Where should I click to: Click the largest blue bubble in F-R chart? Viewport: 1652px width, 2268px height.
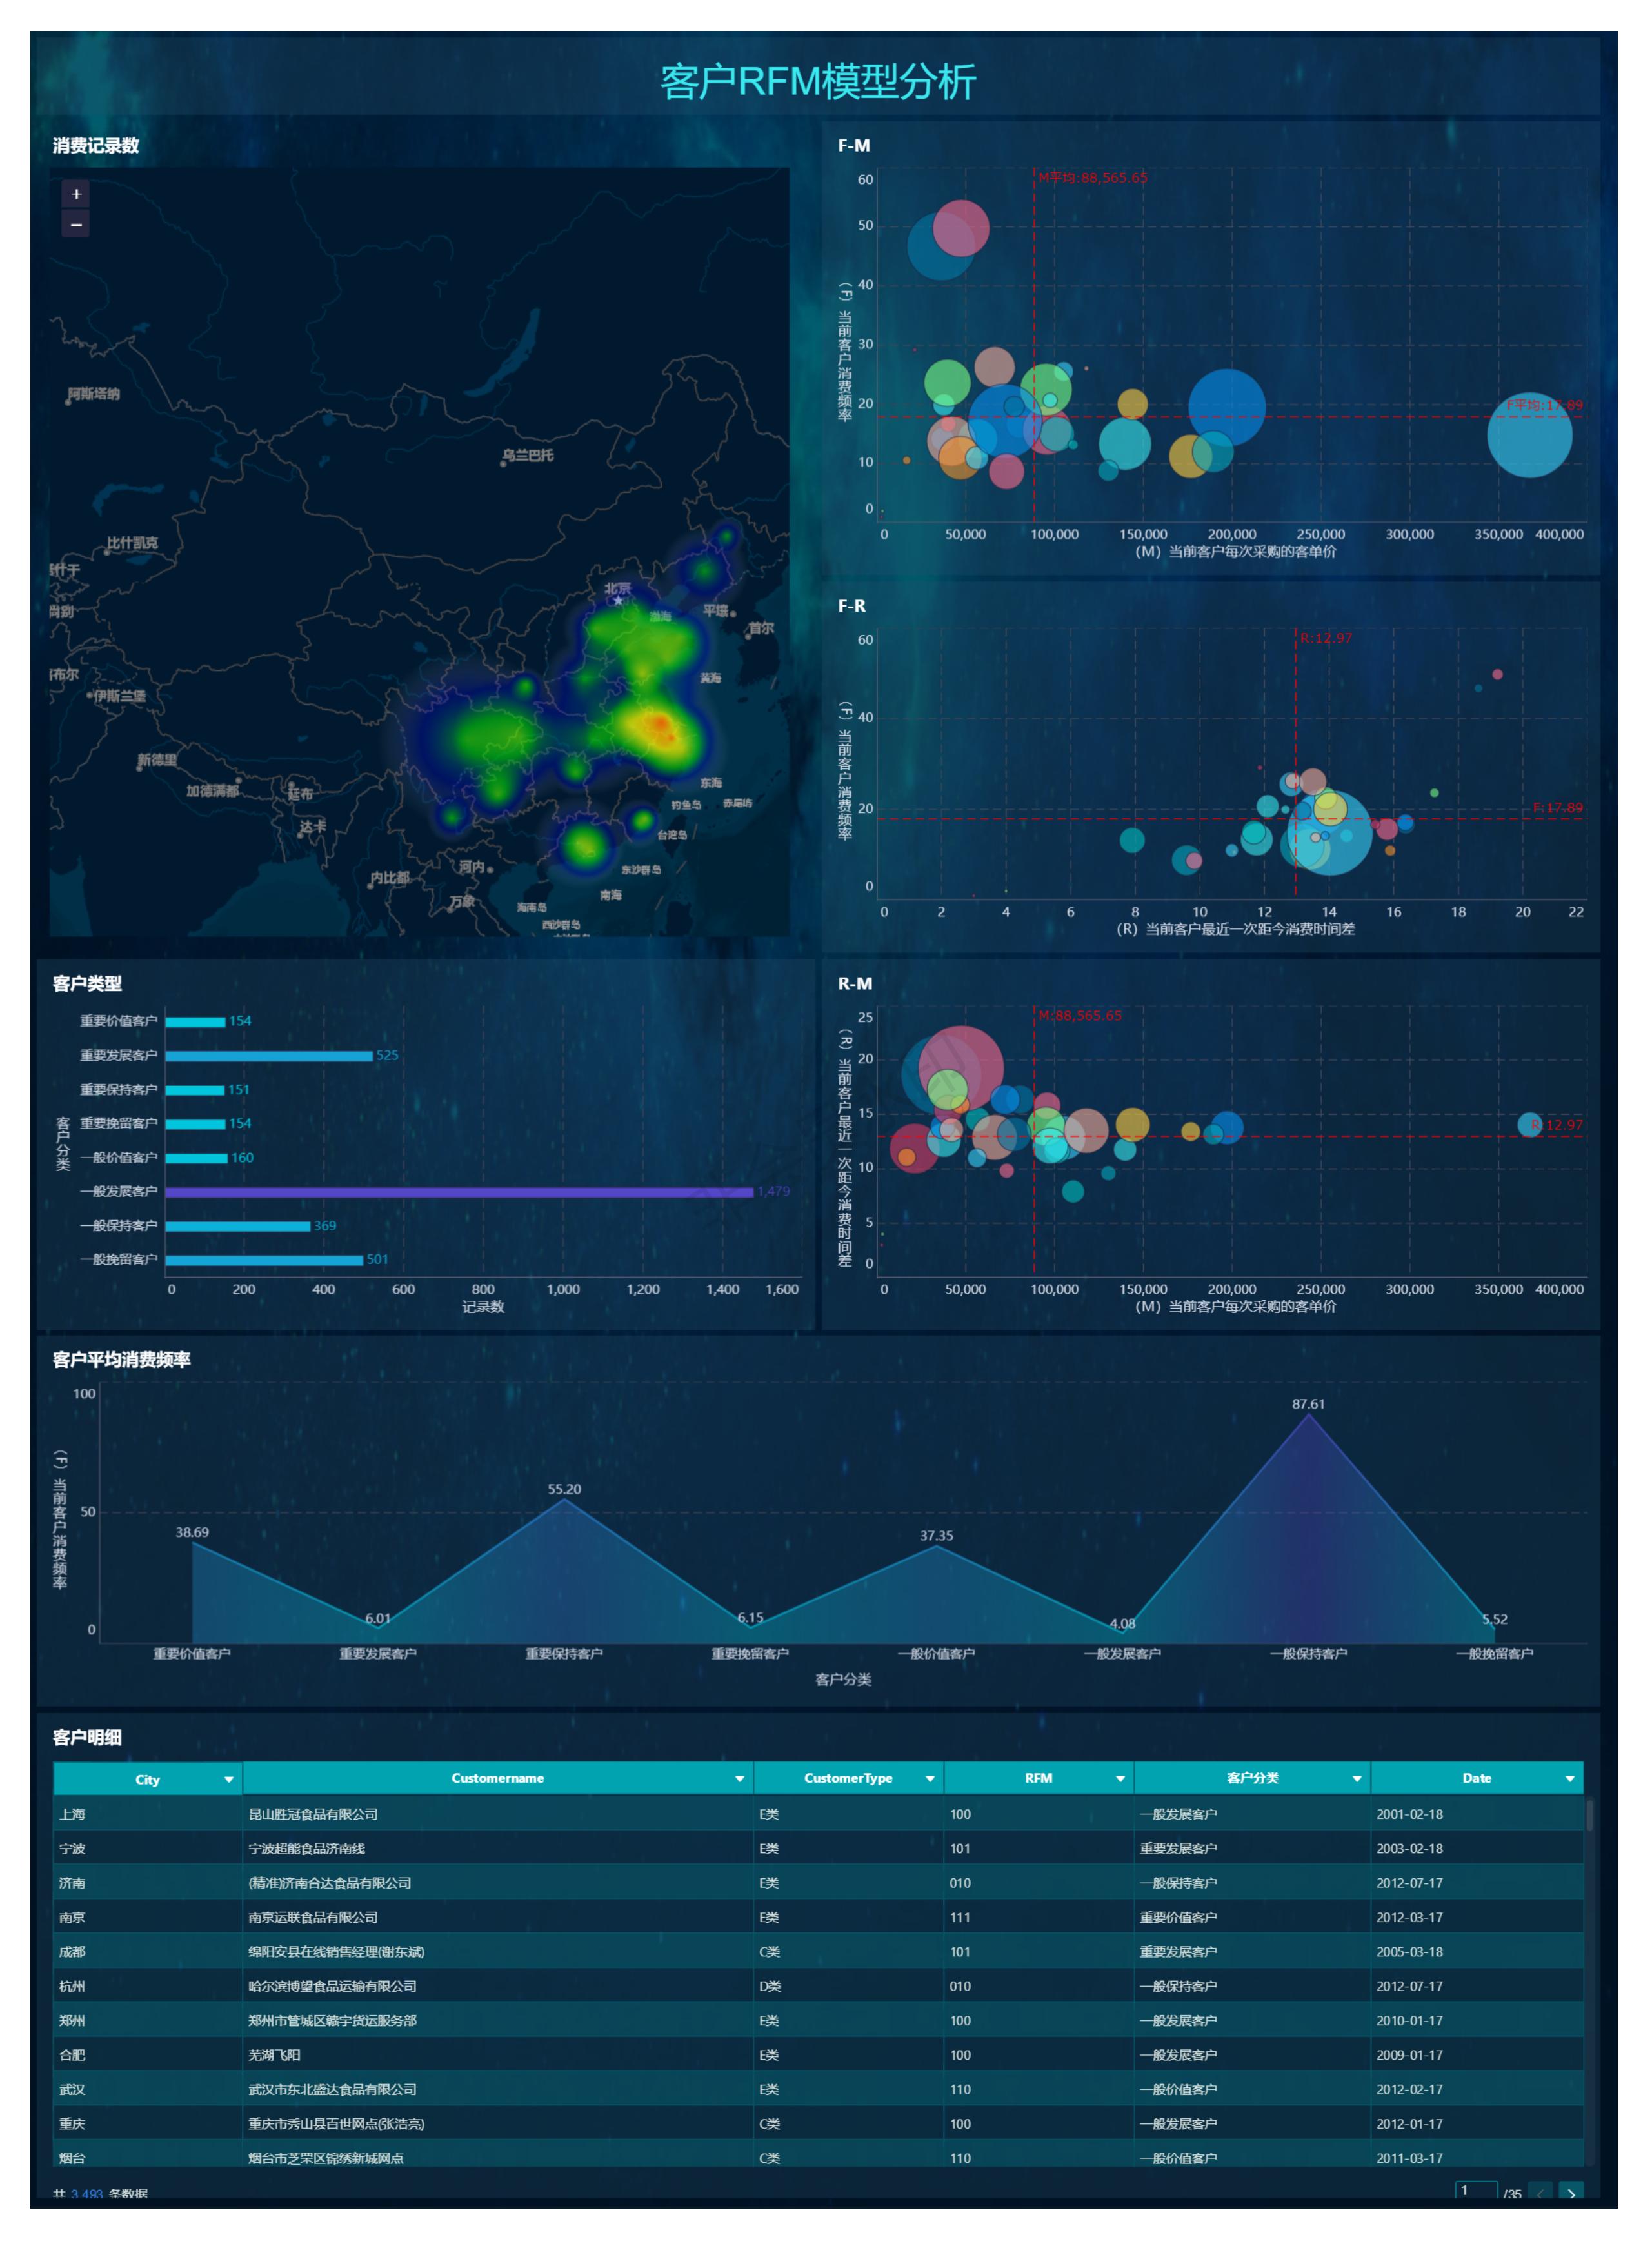[1330, 833]
